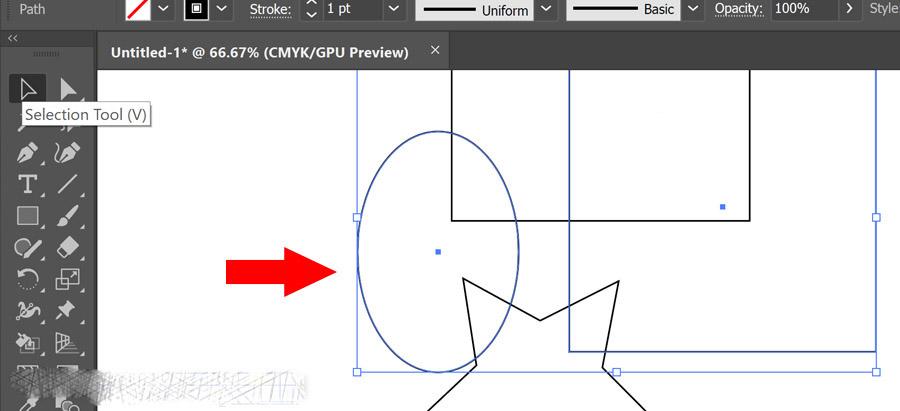Viewport: 900px width, 411px height.
Task: Click the 100% opacity input field
Action: tap(803, 9)
